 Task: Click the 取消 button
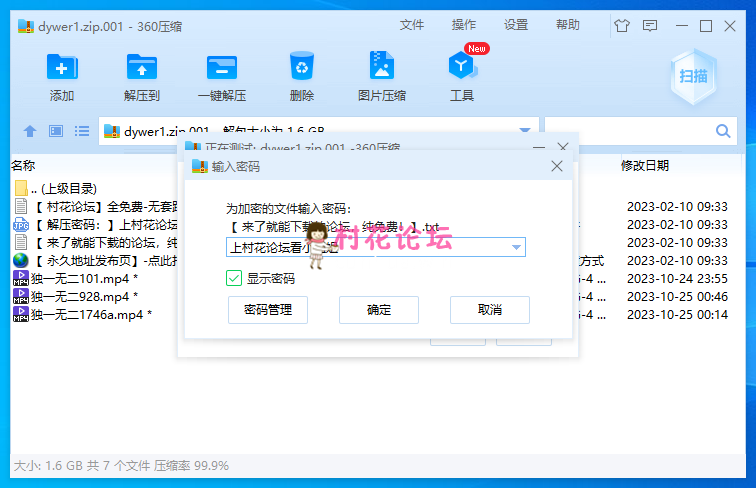490,310
